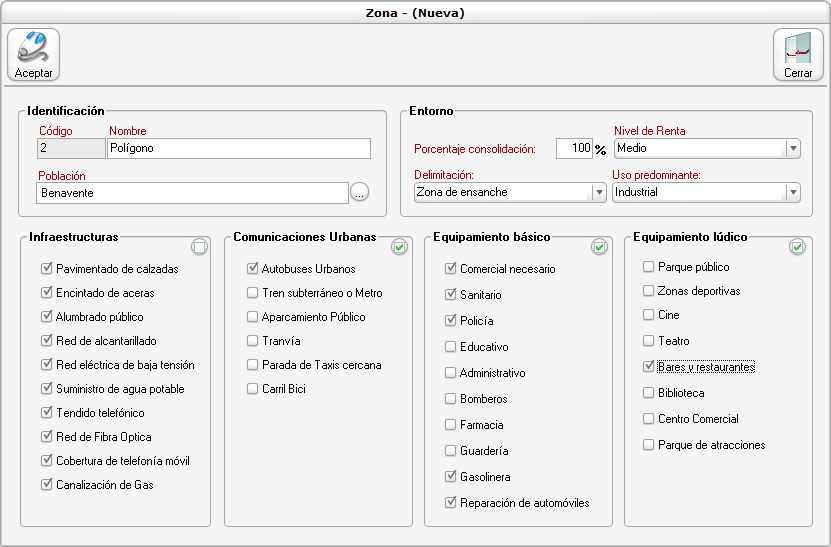Check the Parque público option

click(x=649, y=267)
